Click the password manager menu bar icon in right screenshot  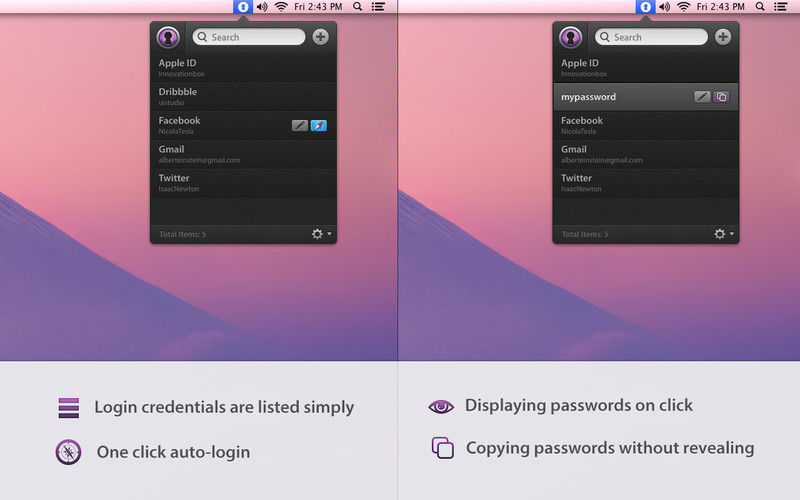(x=645, y=7)
